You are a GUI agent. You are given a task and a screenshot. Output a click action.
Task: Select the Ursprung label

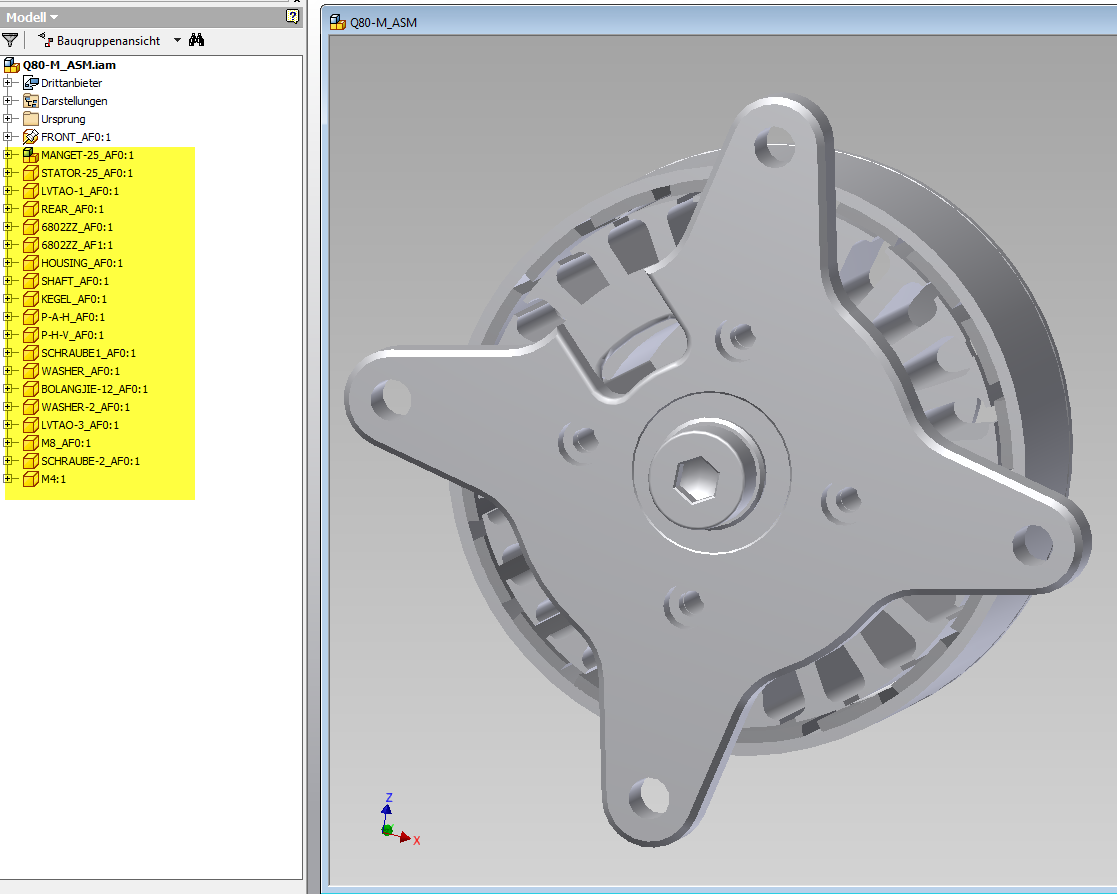point(63,118)
